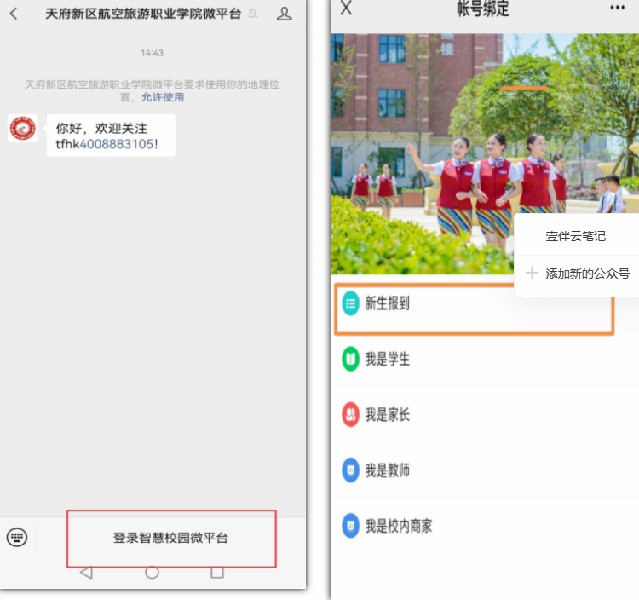Select 我是校内商家 option
This screenshot has height=600, width=639.
(398, 525)
